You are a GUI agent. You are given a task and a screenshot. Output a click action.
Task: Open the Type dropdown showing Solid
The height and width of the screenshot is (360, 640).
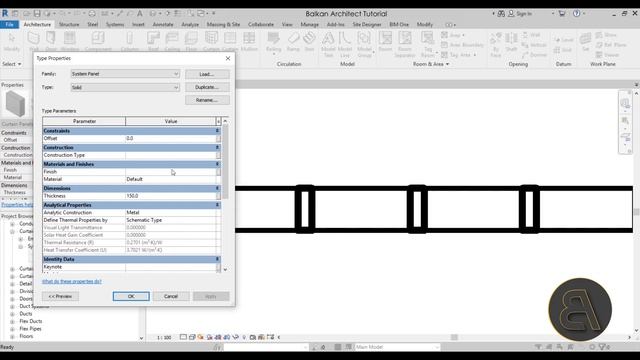(x=125, y=87)
